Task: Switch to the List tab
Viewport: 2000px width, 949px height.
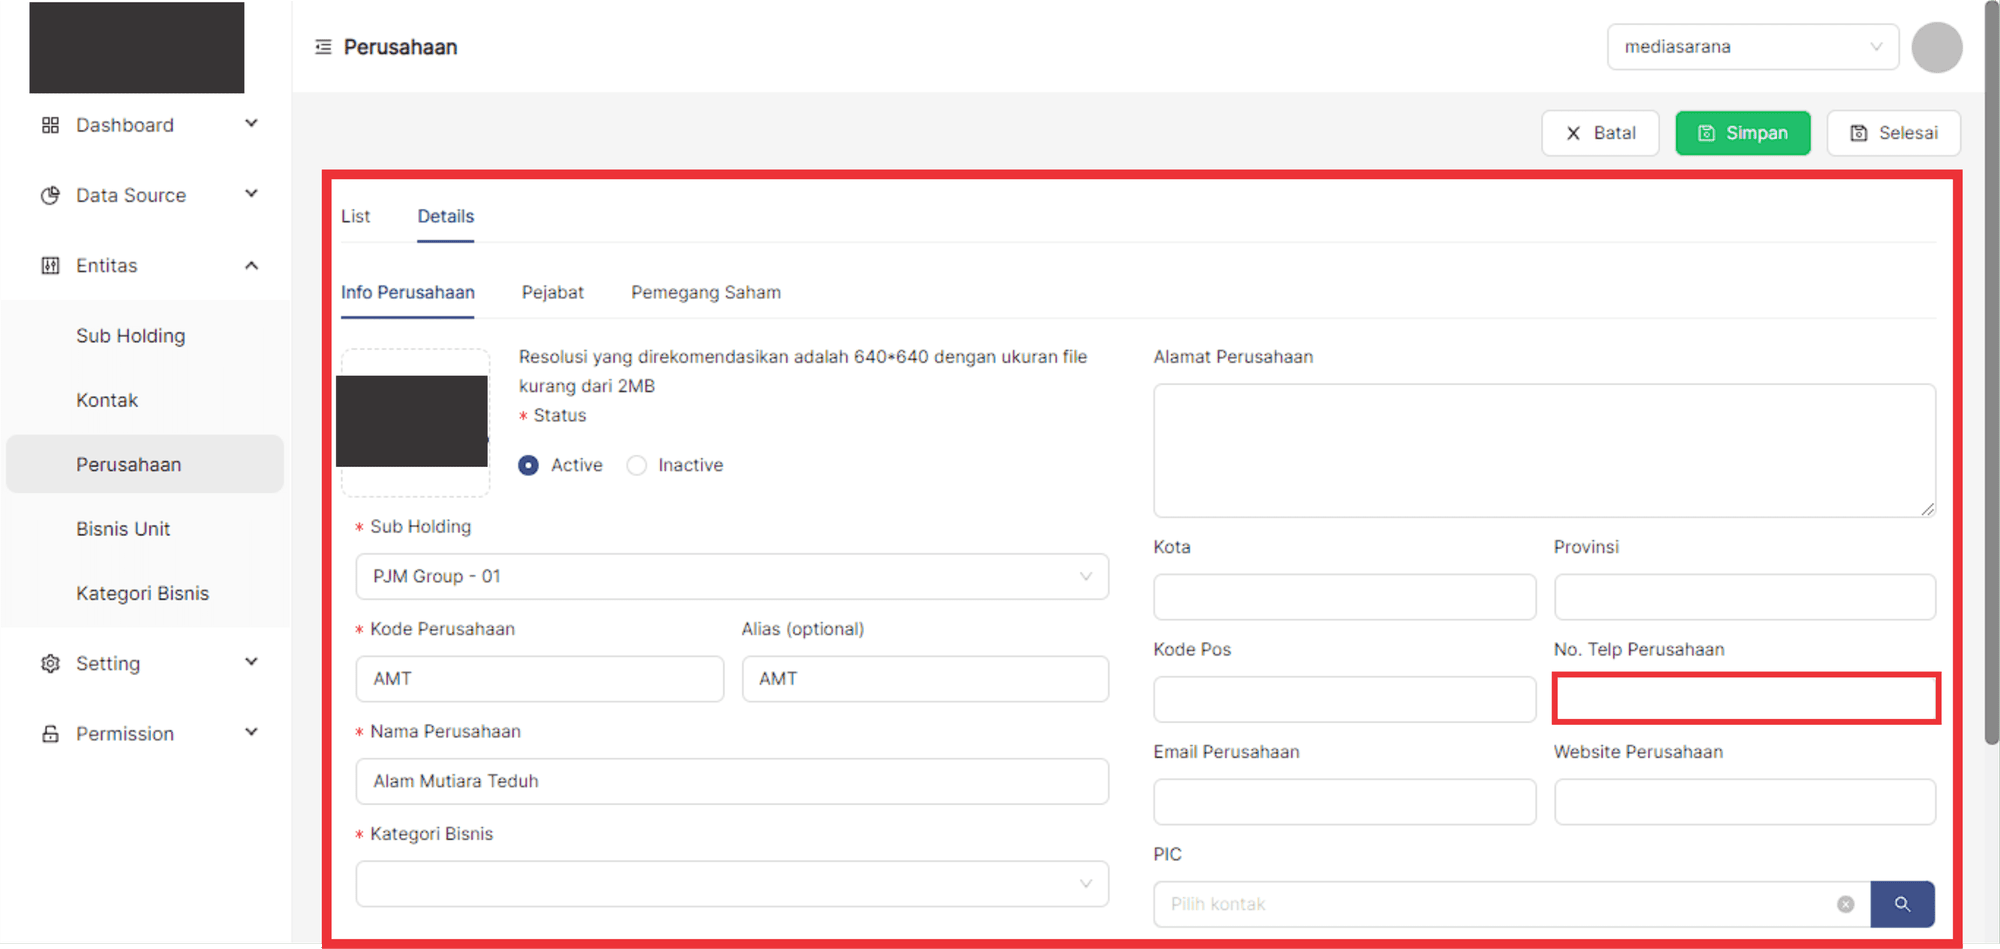Action: (x=355, y=216)
